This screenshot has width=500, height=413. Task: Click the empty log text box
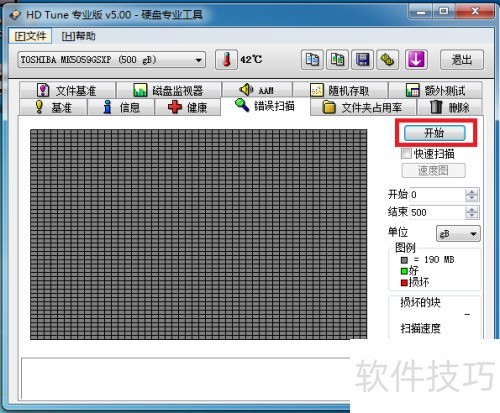[186, 379]
